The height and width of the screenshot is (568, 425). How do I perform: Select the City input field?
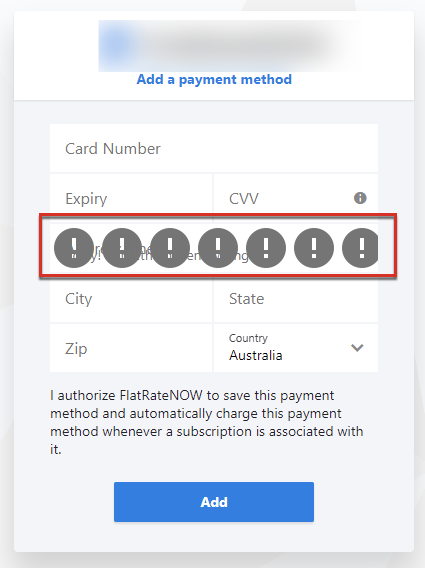tap(131, 299)
